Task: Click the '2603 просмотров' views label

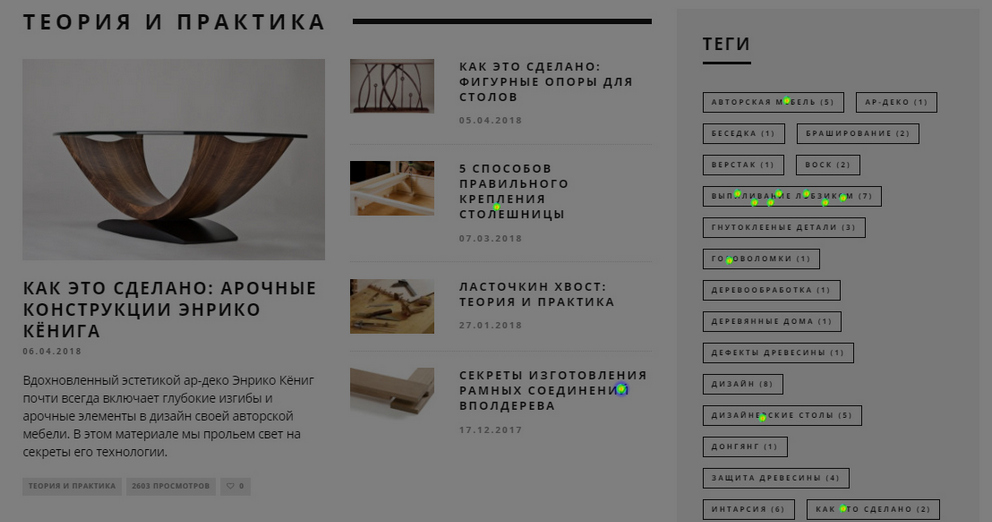Action: click(x=171, y=486)
